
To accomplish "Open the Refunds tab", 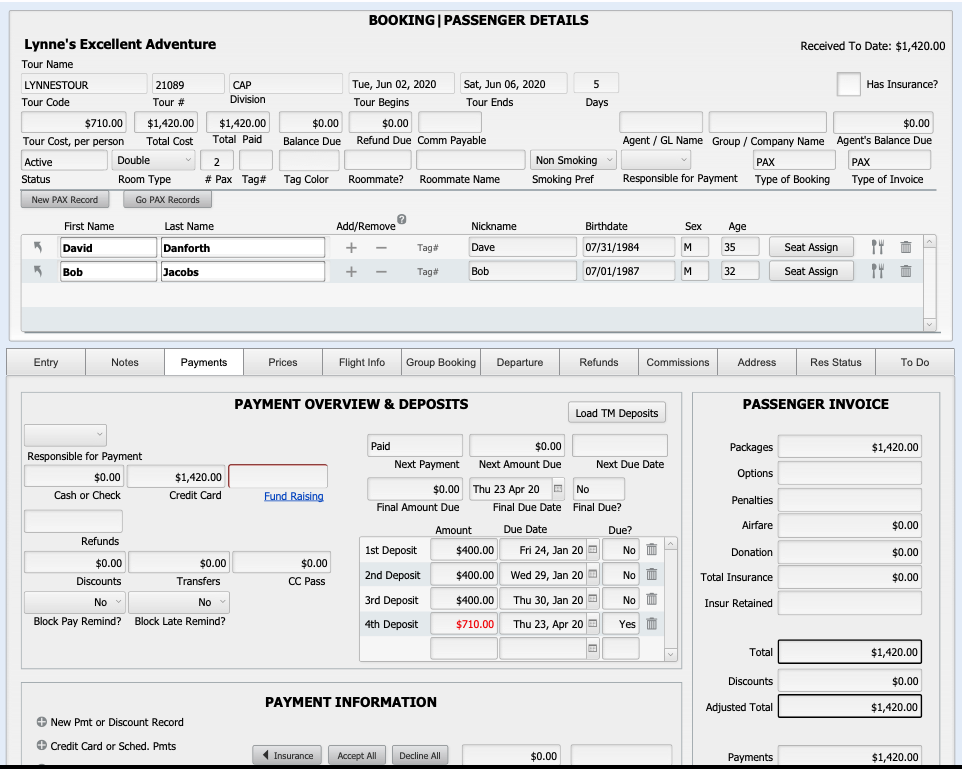I will (599, 362).
